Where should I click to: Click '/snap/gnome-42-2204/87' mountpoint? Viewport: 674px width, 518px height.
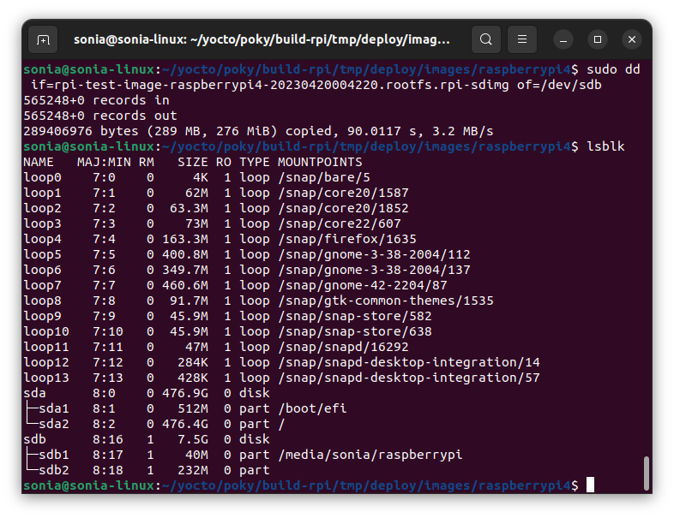pos(362,286)
